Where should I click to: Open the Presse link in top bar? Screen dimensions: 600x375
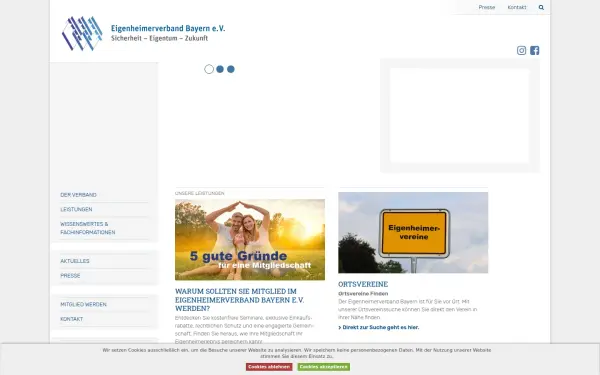click(487, 7)
